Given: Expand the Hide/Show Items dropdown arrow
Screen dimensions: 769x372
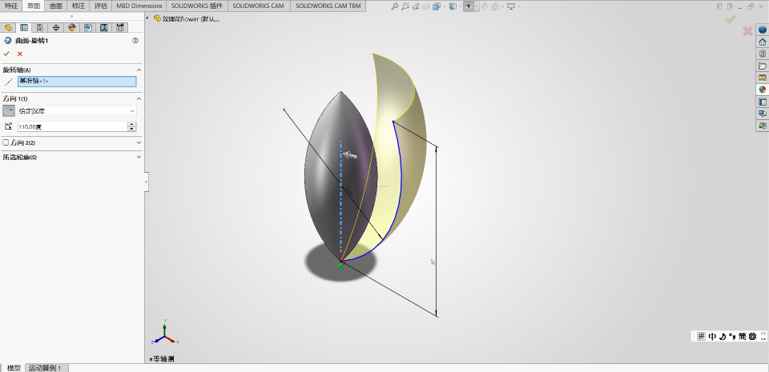Looking at the screenshot, I should click(x=476, y=6).
